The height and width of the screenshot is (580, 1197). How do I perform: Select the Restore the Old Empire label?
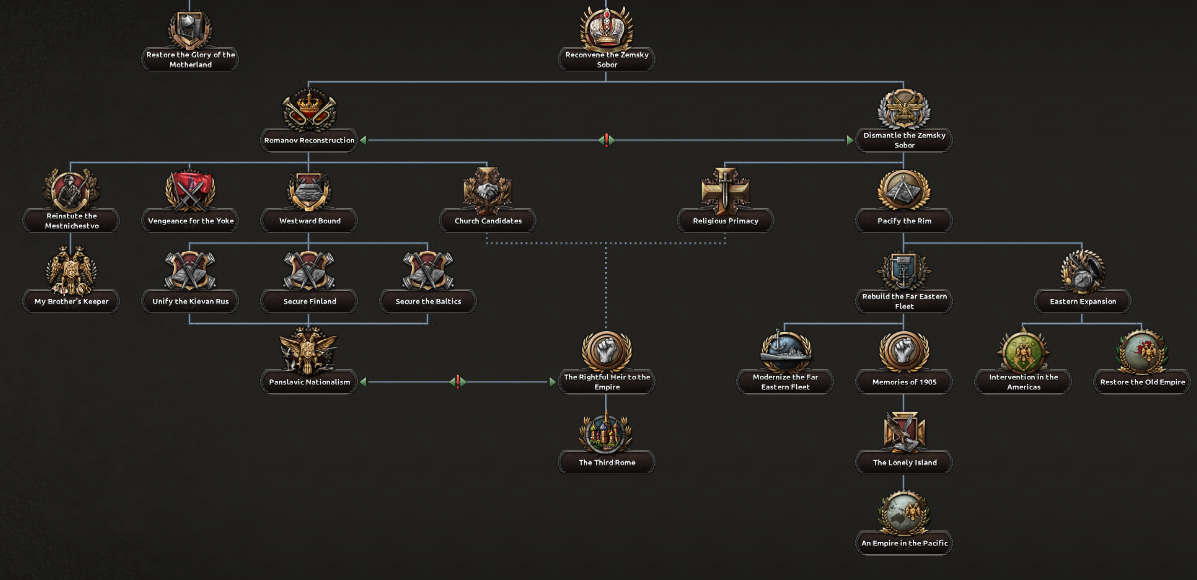[1141, 382]
